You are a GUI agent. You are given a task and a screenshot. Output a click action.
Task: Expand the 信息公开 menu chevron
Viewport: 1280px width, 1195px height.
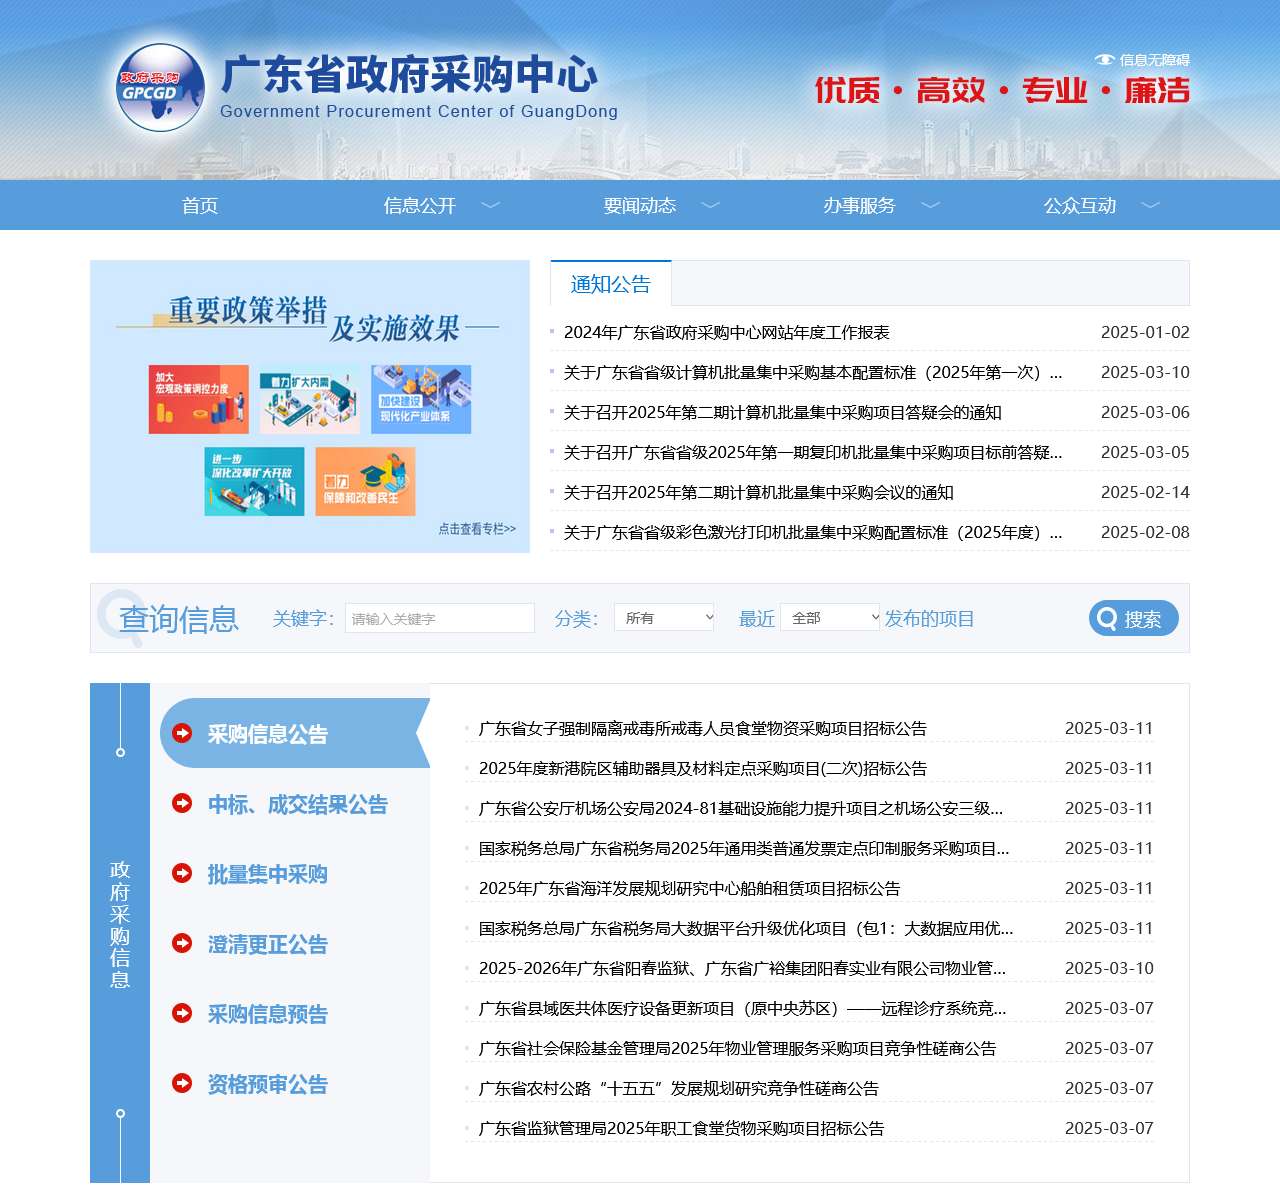[x=490, y=205]
